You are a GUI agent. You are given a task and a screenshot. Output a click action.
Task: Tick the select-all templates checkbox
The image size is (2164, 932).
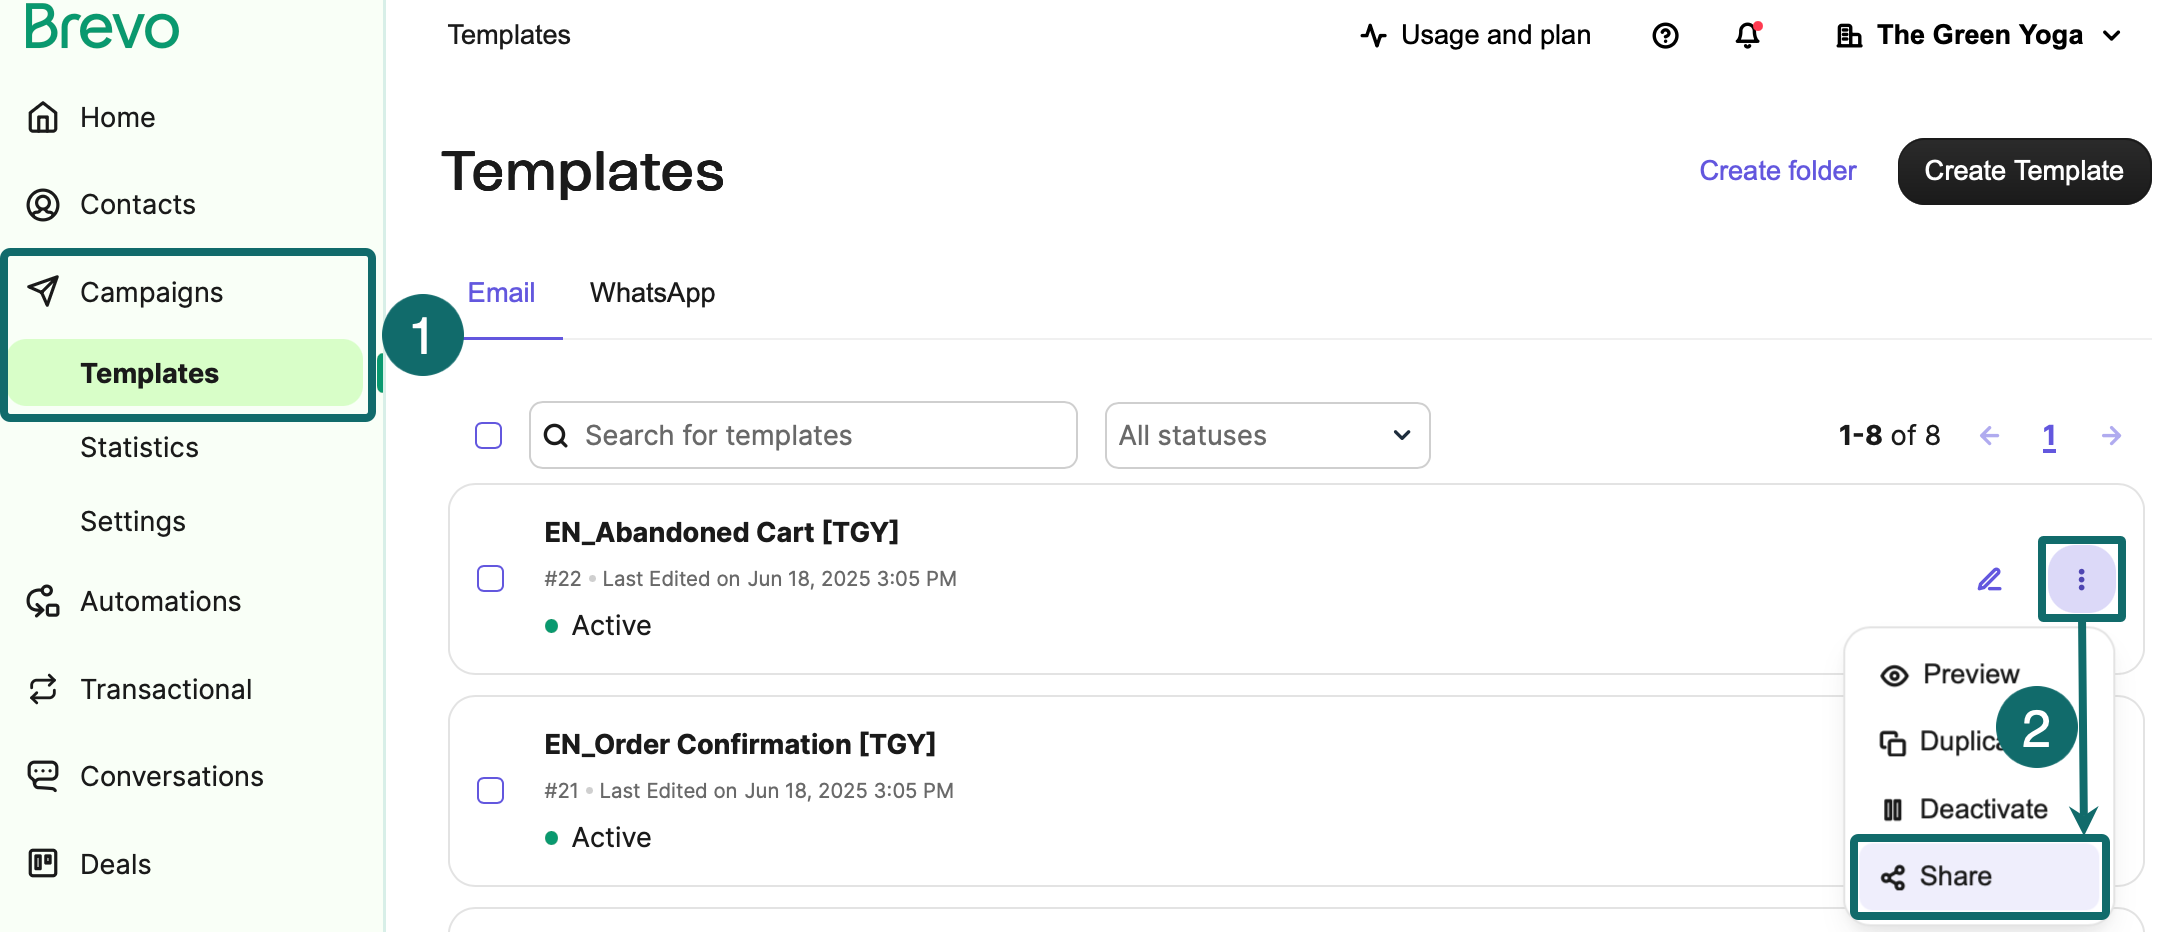point(489,436)
